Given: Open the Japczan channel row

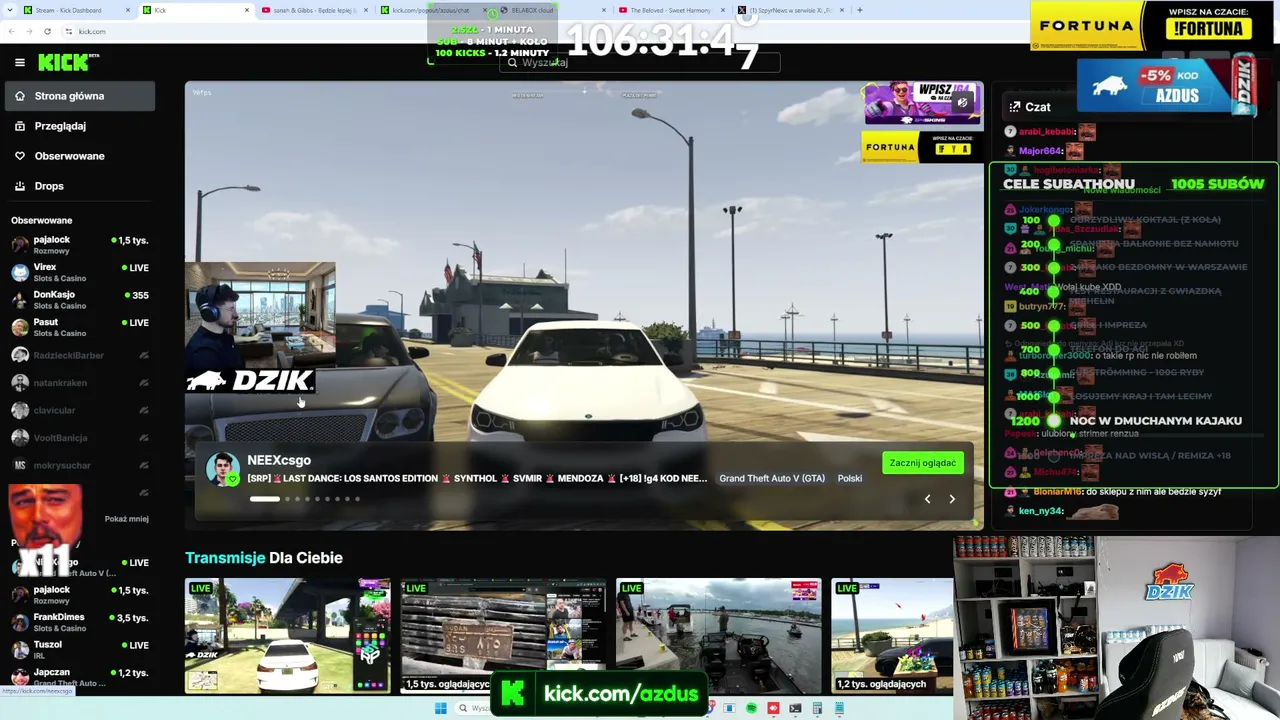Looking at the screenshot, I should [x=80, y=677].
